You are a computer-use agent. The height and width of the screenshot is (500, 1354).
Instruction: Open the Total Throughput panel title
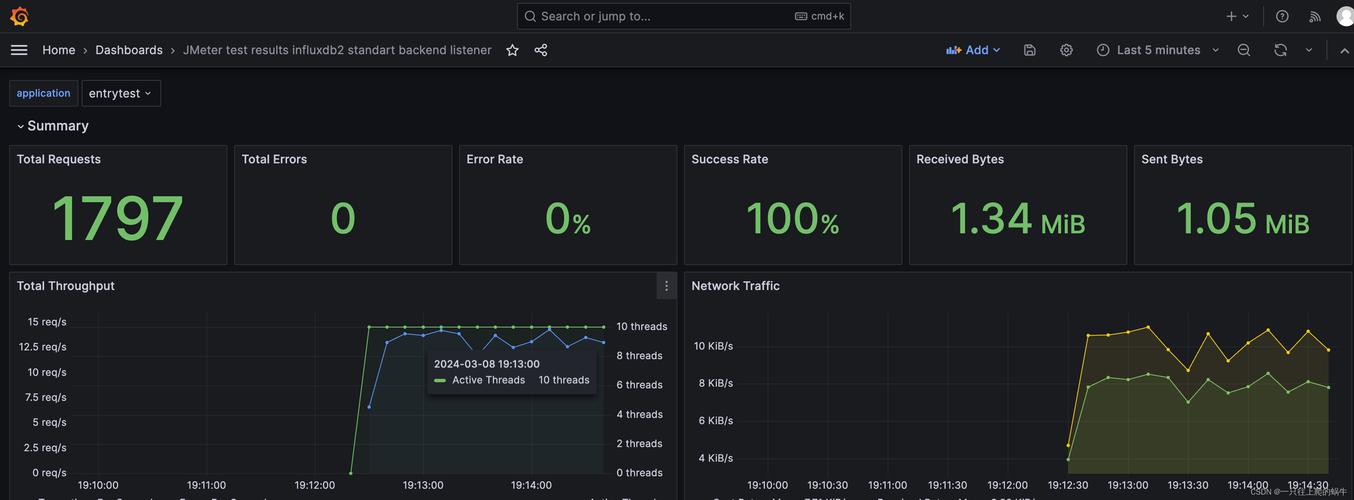coord(66,286)
